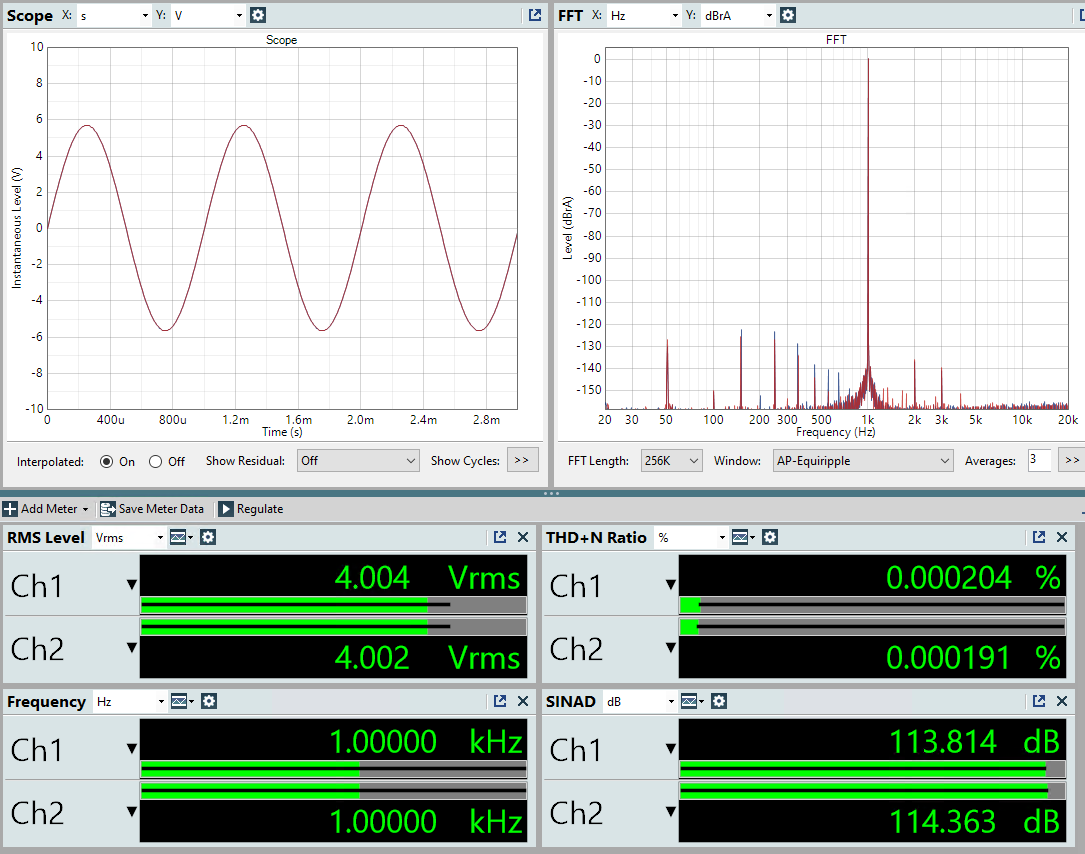Screen dimensions: 1085x854
Task: Close the Frequency meter
Action: point(523,702)
